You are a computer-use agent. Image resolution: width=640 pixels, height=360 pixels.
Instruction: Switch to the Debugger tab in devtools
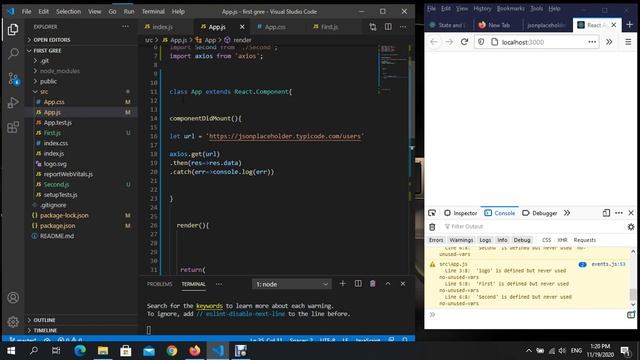tap(540, 213)
